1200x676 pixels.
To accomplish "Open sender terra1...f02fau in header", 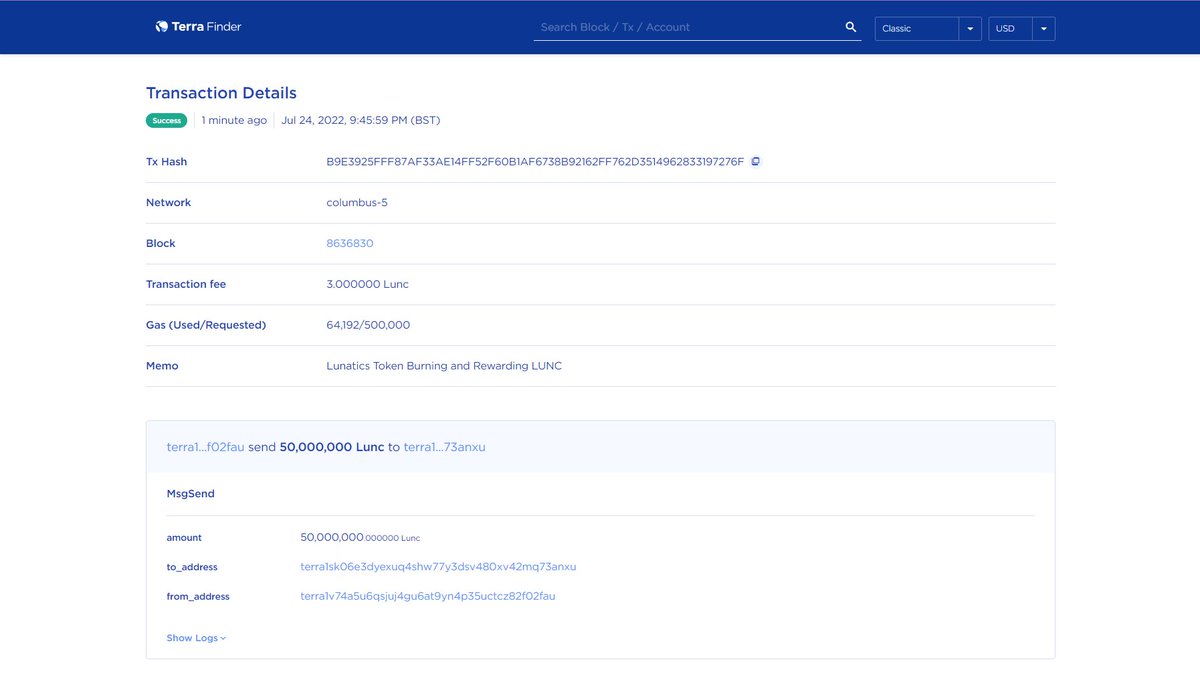I will 205,447.
